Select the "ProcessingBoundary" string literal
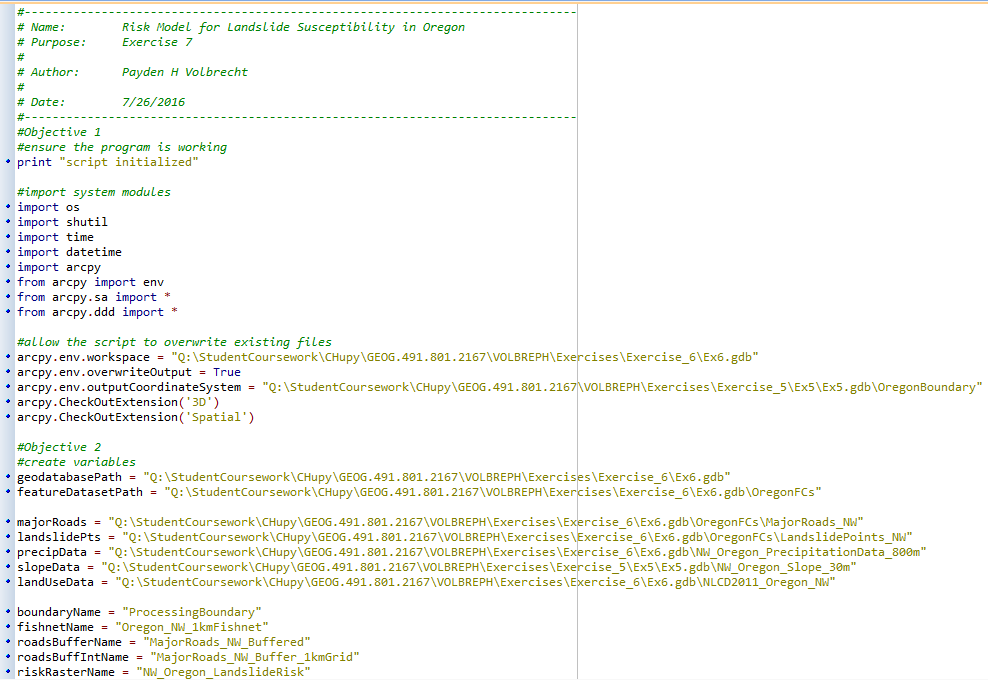Screen dimensions: 988x680 [x=192, y=611]
